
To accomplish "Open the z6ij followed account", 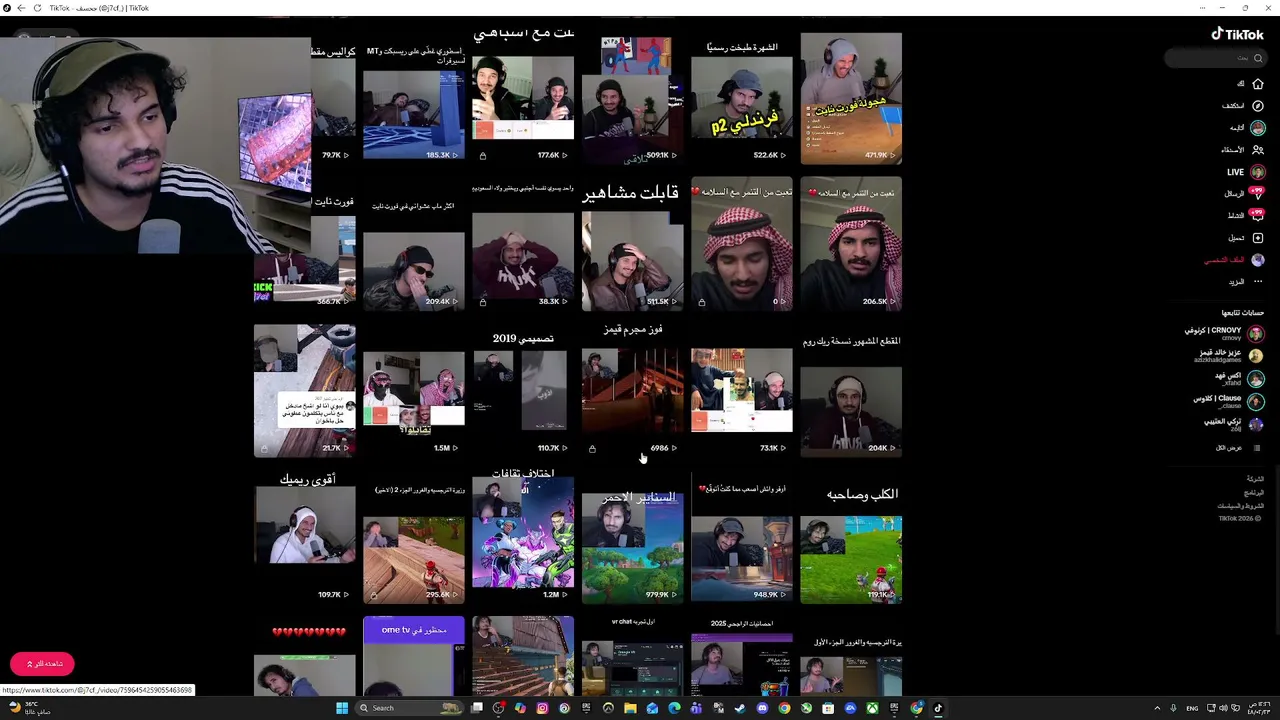I will pos(1235,424).
